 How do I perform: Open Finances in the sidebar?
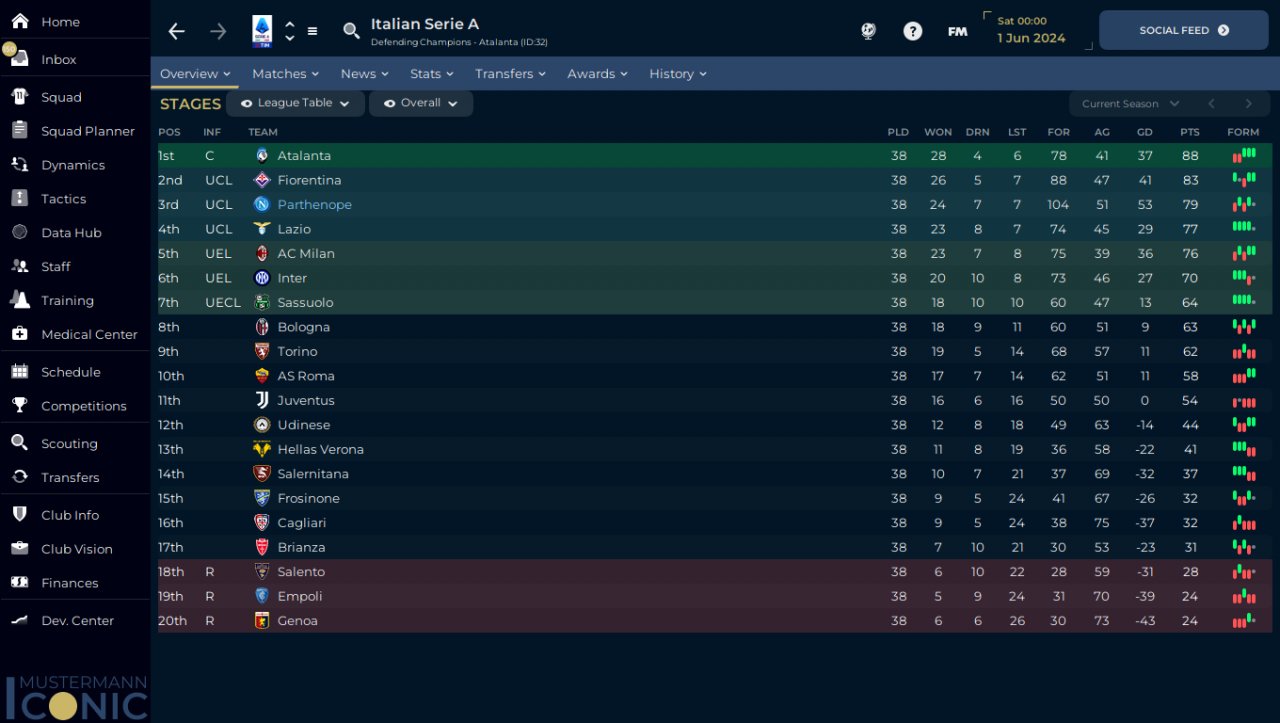[x=69, y=583]
